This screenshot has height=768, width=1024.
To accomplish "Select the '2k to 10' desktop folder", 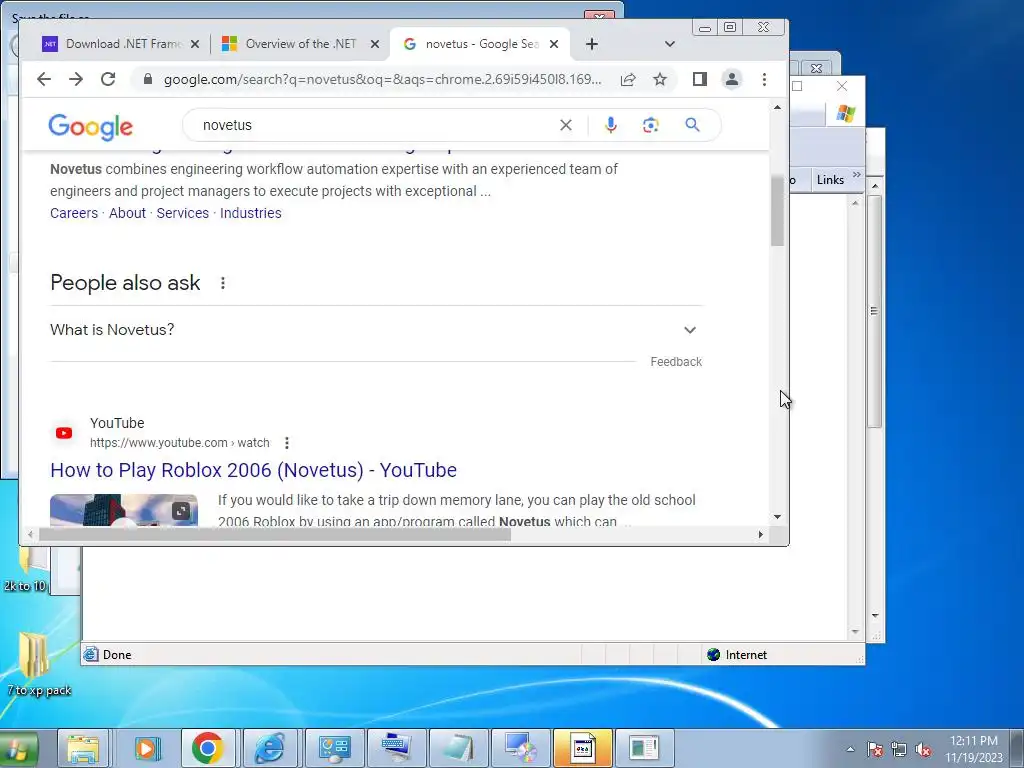I will click(x=25, y=569).
